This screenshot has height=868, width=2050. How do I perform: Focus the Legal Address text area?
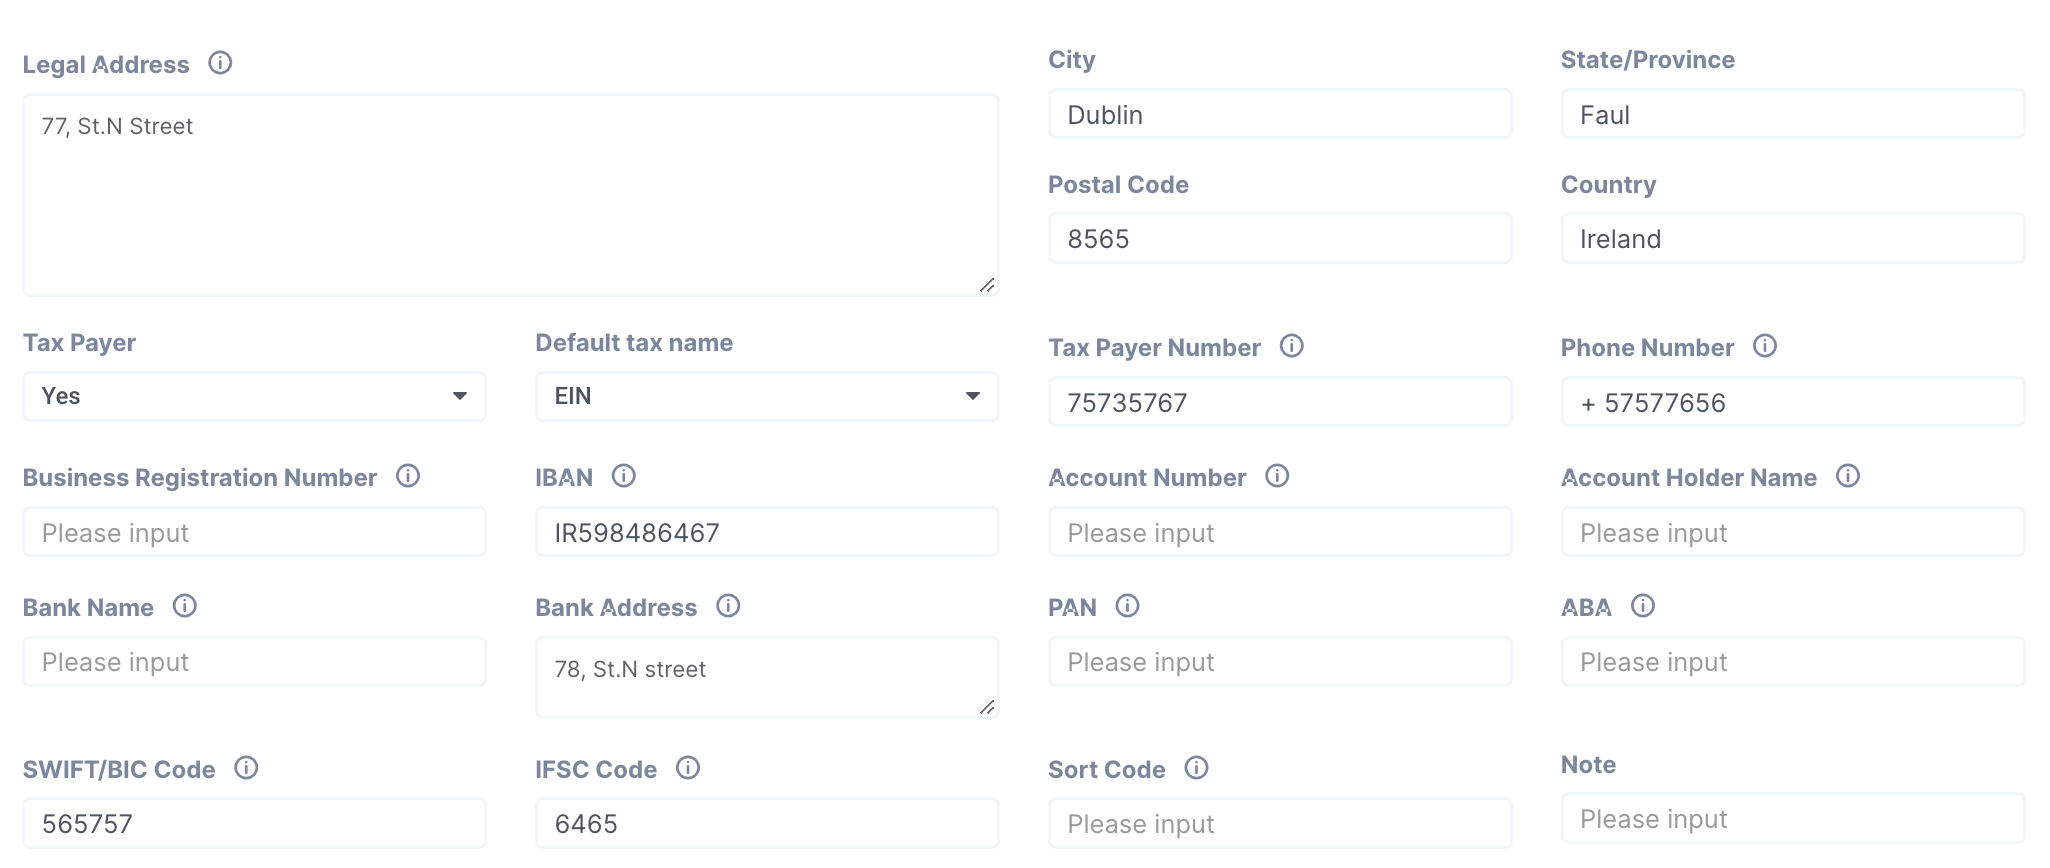click(510, 195)
